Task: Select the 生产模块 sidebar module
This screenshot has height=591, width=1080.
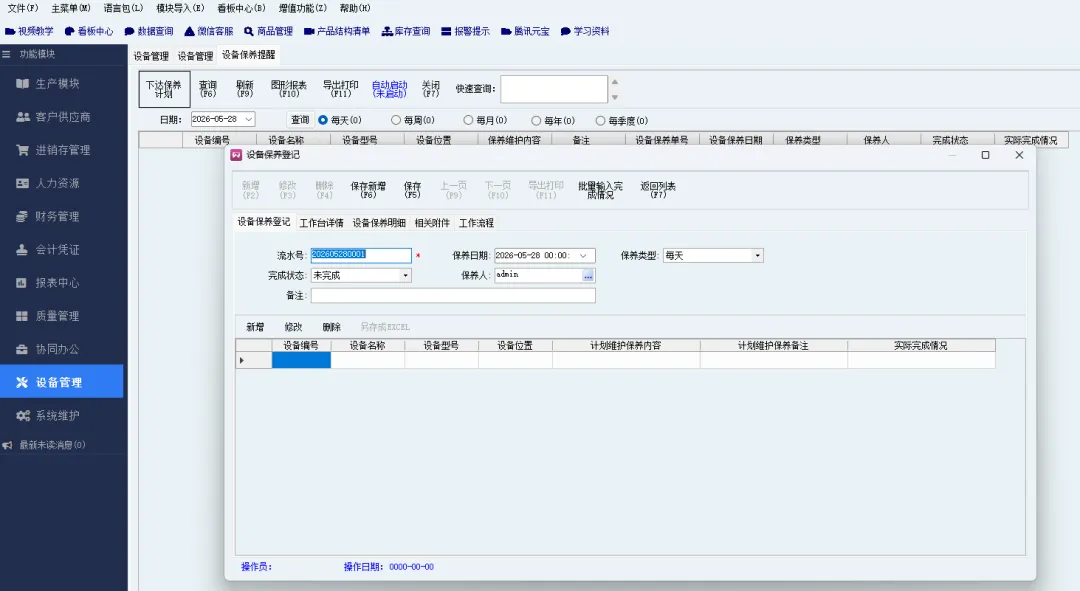Action: click(61, 83)
